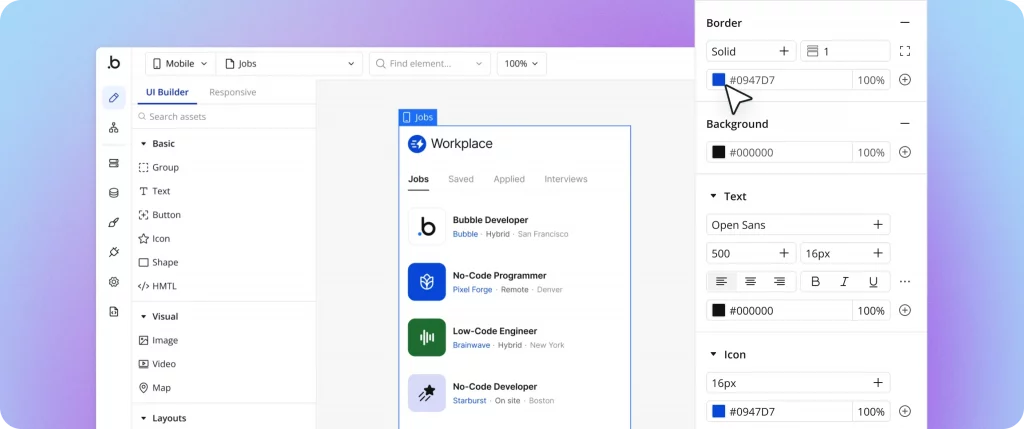Open the 100% zoom dropdown
Screen dimensions: 1024x429
point(522,63)
